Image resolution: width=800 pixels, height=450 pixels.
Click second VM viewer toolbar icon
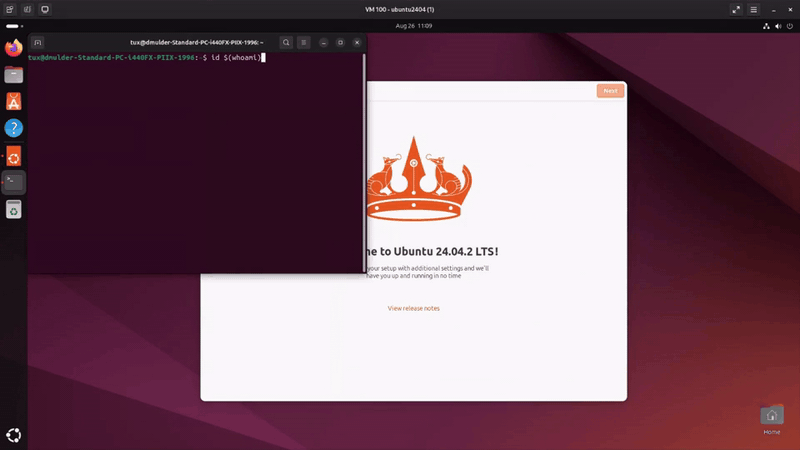[x=28, y=9]
